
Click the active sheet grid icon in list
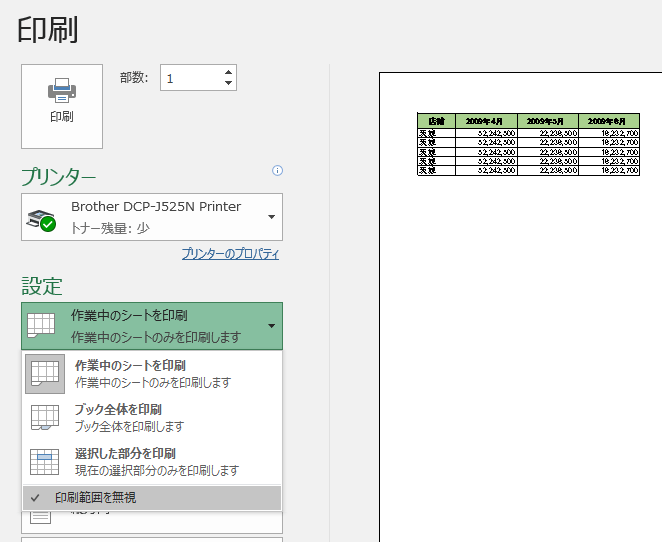tap(45, 374)
